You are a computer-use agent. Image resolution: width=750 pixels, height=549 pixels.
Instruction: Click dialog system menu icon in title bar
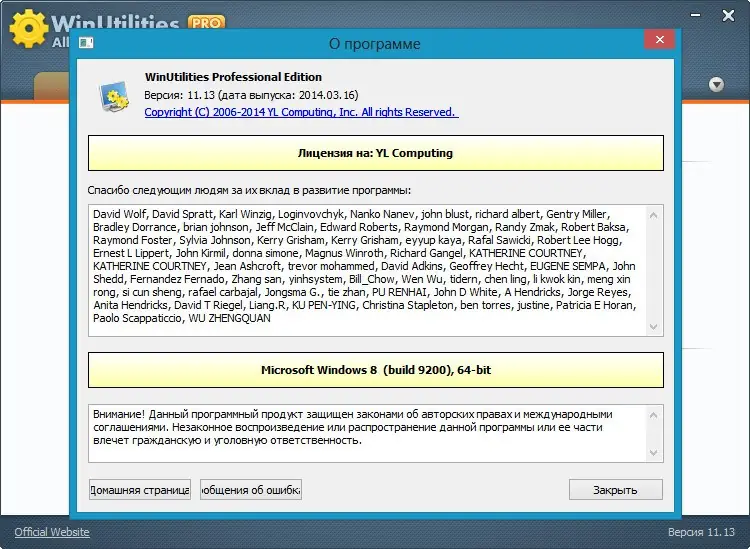coord(86,43)
